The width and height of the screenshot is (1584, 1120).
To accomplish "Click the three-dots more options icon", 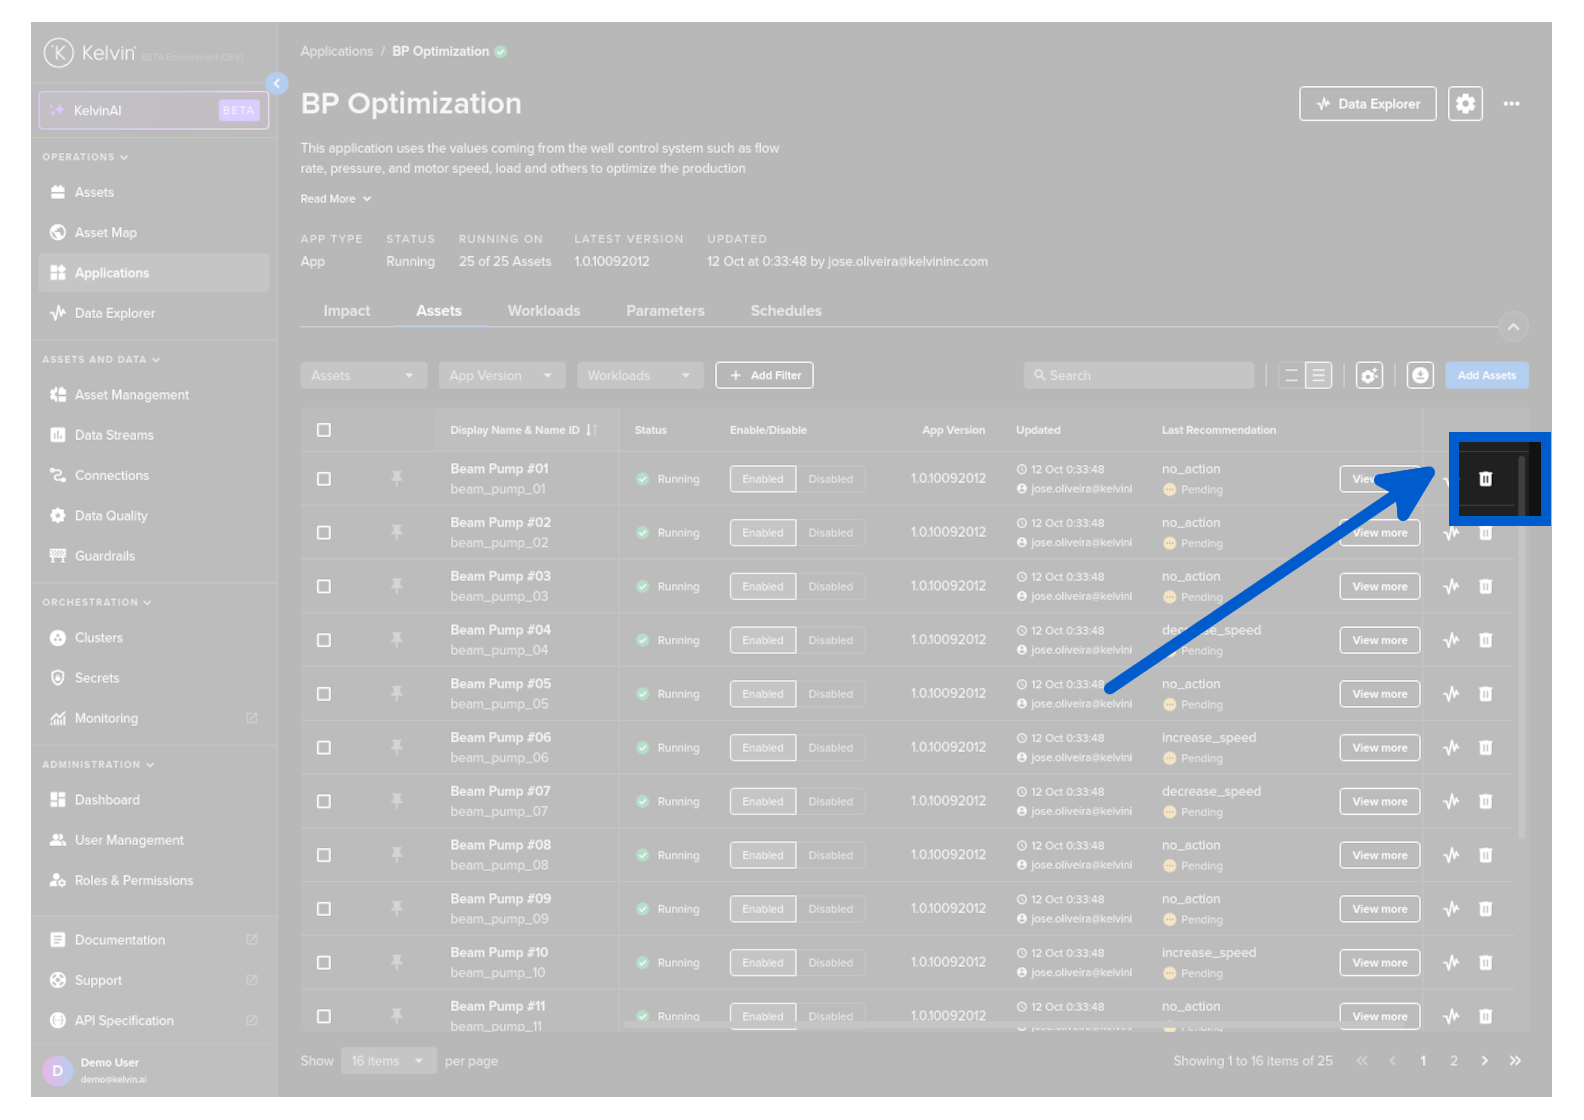I will (x=1511, y=104).
